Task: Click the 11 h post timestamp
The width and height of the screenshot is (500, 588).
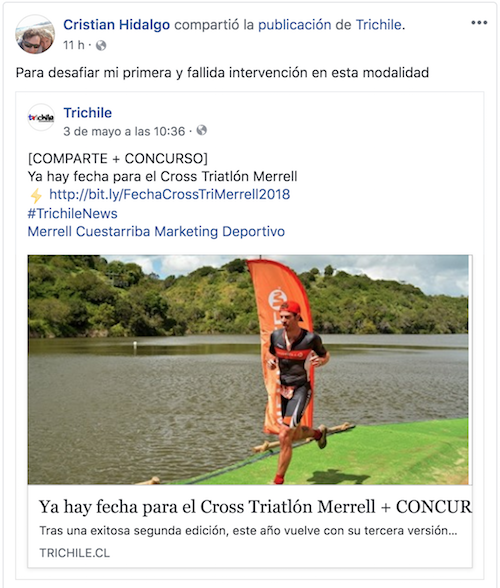Action: pos(74,45)
